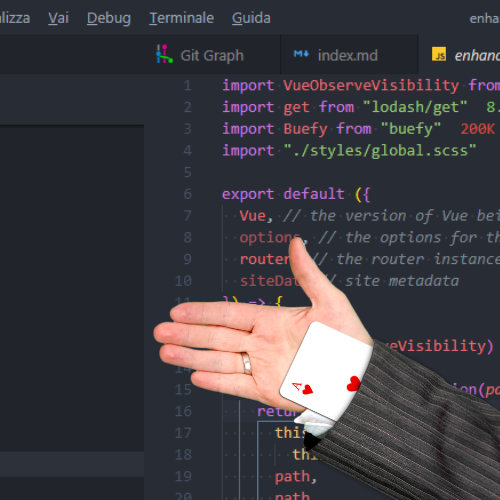Open the Vai menu
The image size is (500, 500).
58,18
